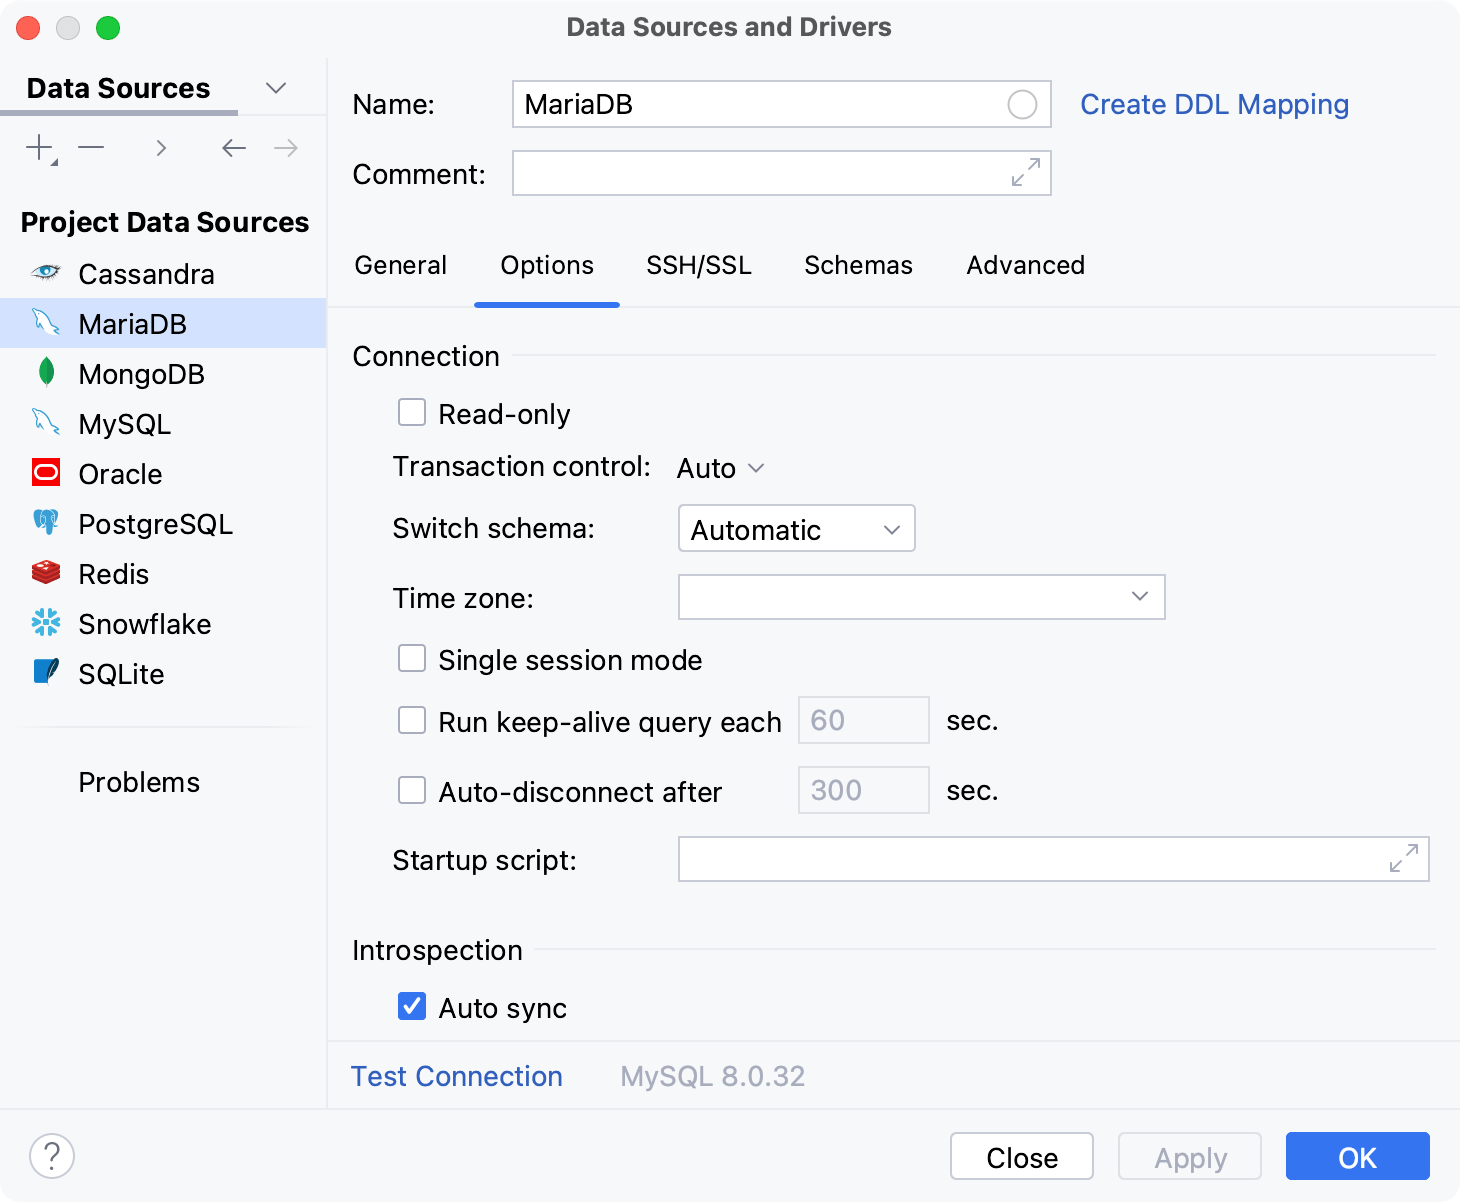The width and height of the screenshot is (1460, 1202).
Task: Click the Test Connection link
Action: [456, 1076]
